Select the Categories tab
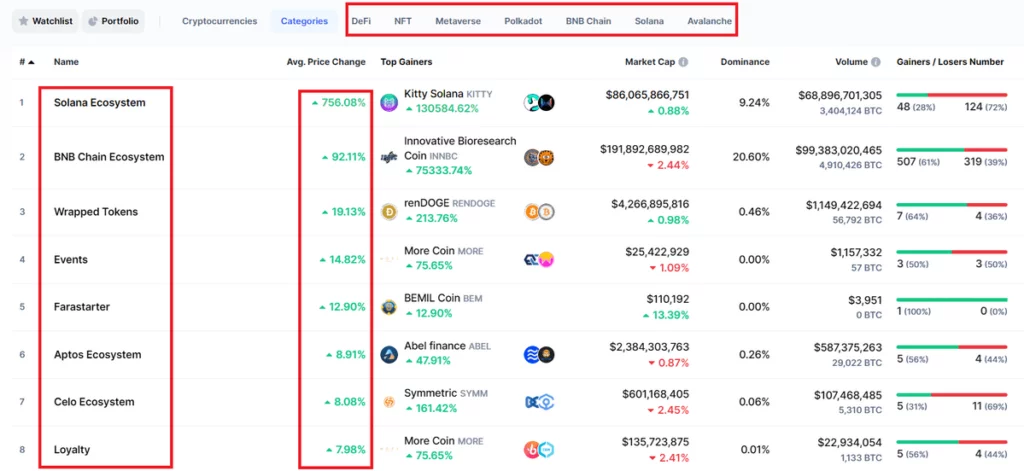Image resolution: width=1024 pixels, height=471 pixels. click(x=303, y=21)
